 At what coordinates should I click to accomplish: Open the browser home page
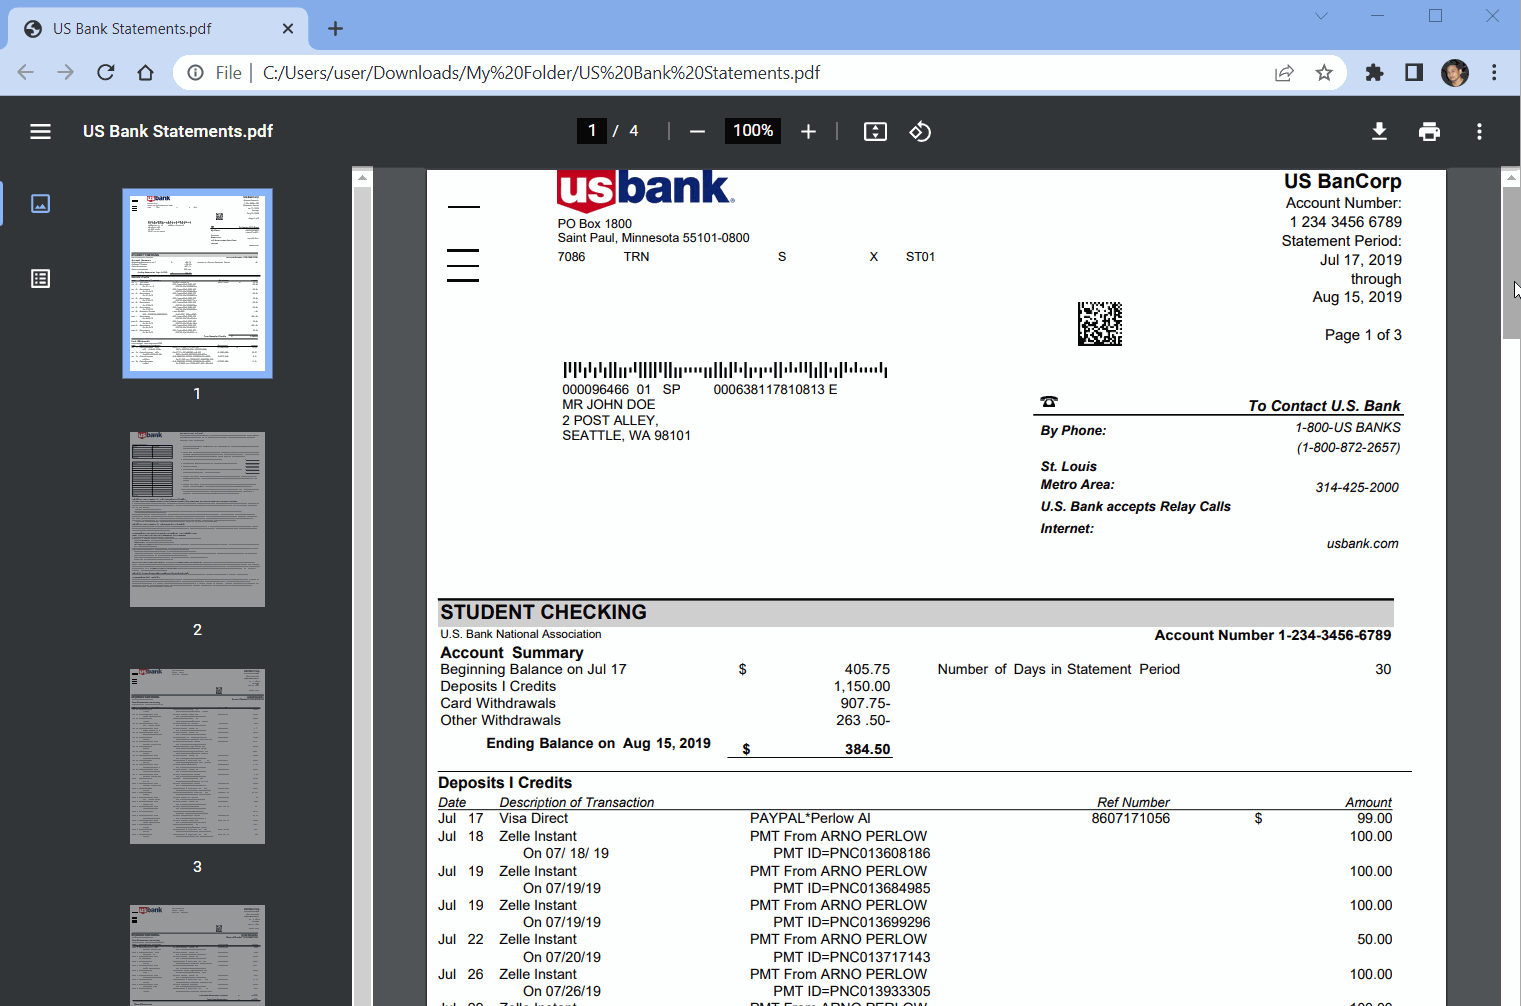tap(145, 72)
